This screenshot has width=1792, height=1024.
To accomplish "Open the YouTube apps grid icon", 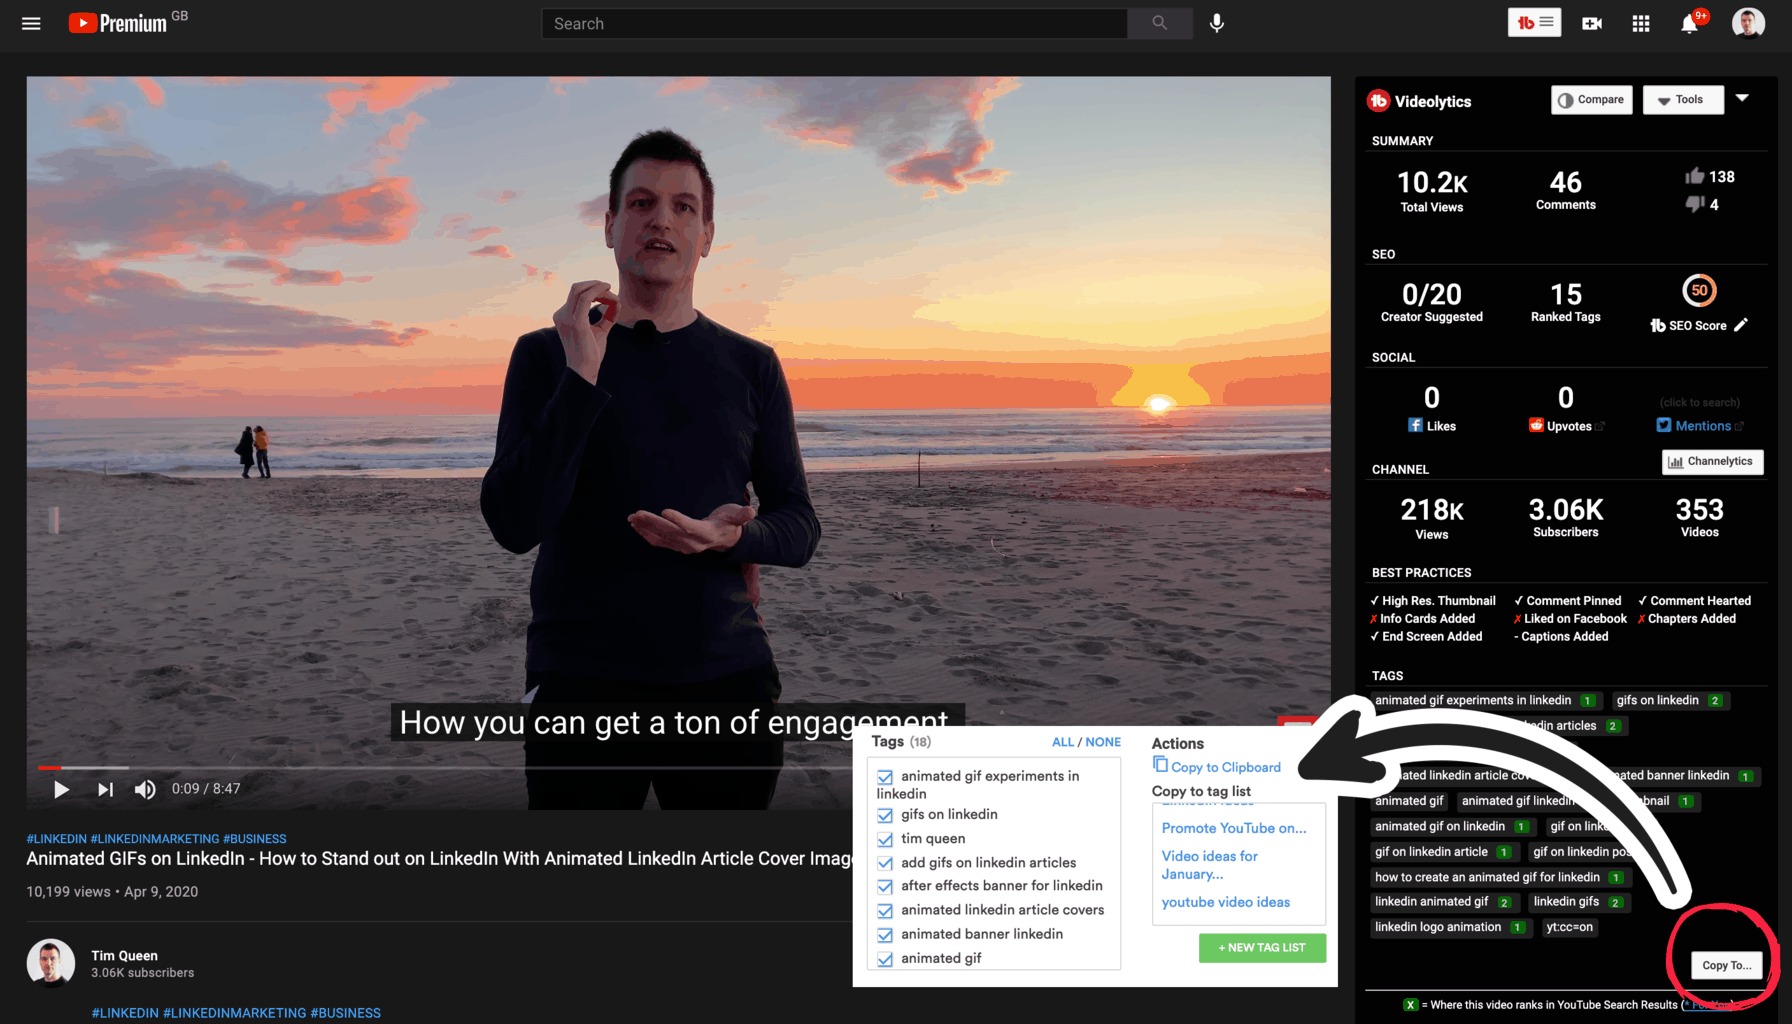I will 1641,23.
